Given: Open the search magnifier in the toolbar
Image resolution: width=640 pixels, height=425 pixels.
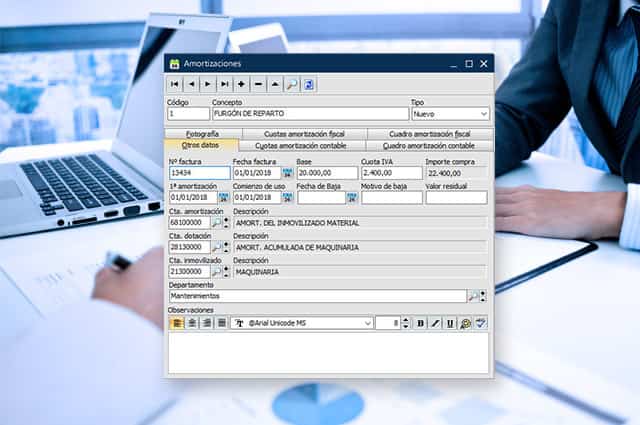Looking at the screenshot, I should coord(291,85).
